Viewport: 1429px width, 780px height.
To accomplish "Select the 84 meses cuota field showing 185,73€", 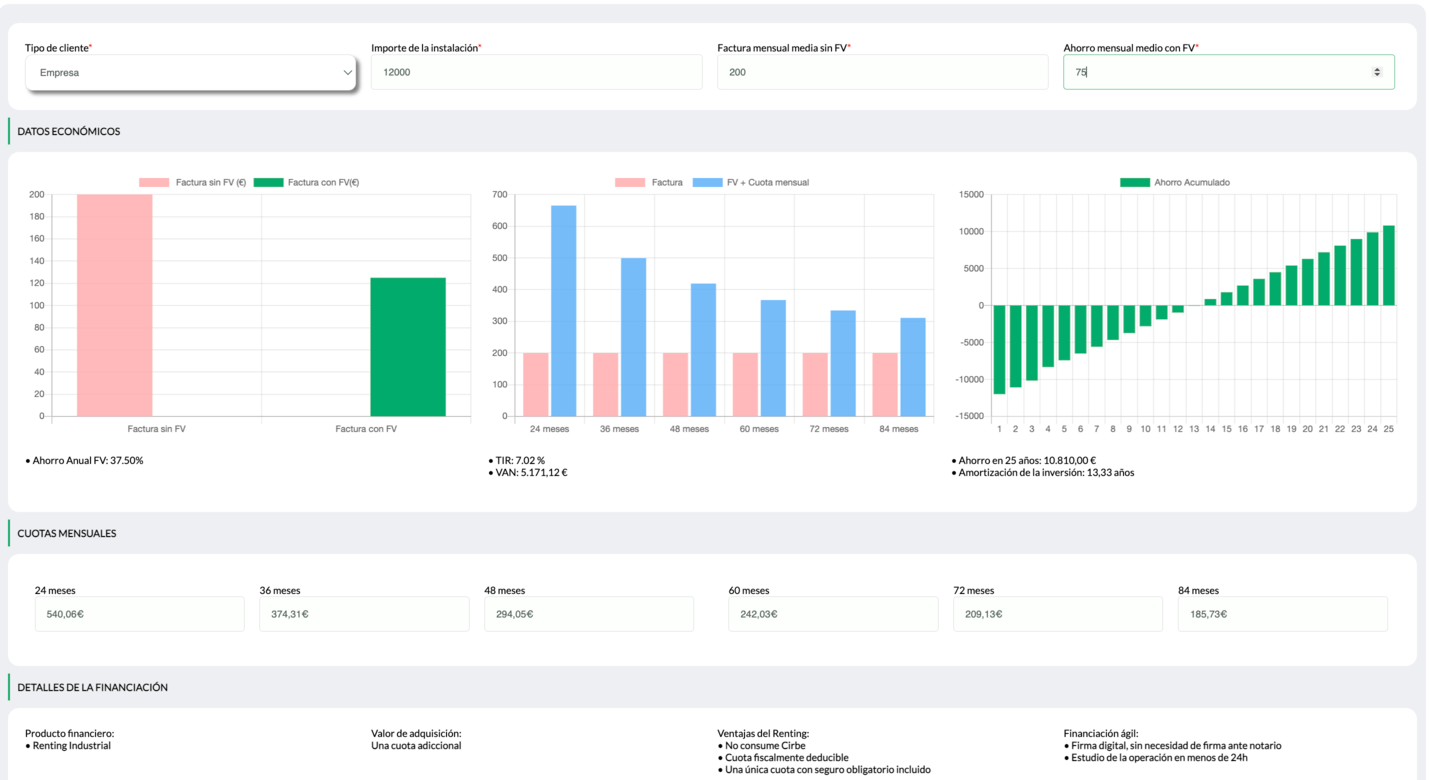I will pos(1282,614).
